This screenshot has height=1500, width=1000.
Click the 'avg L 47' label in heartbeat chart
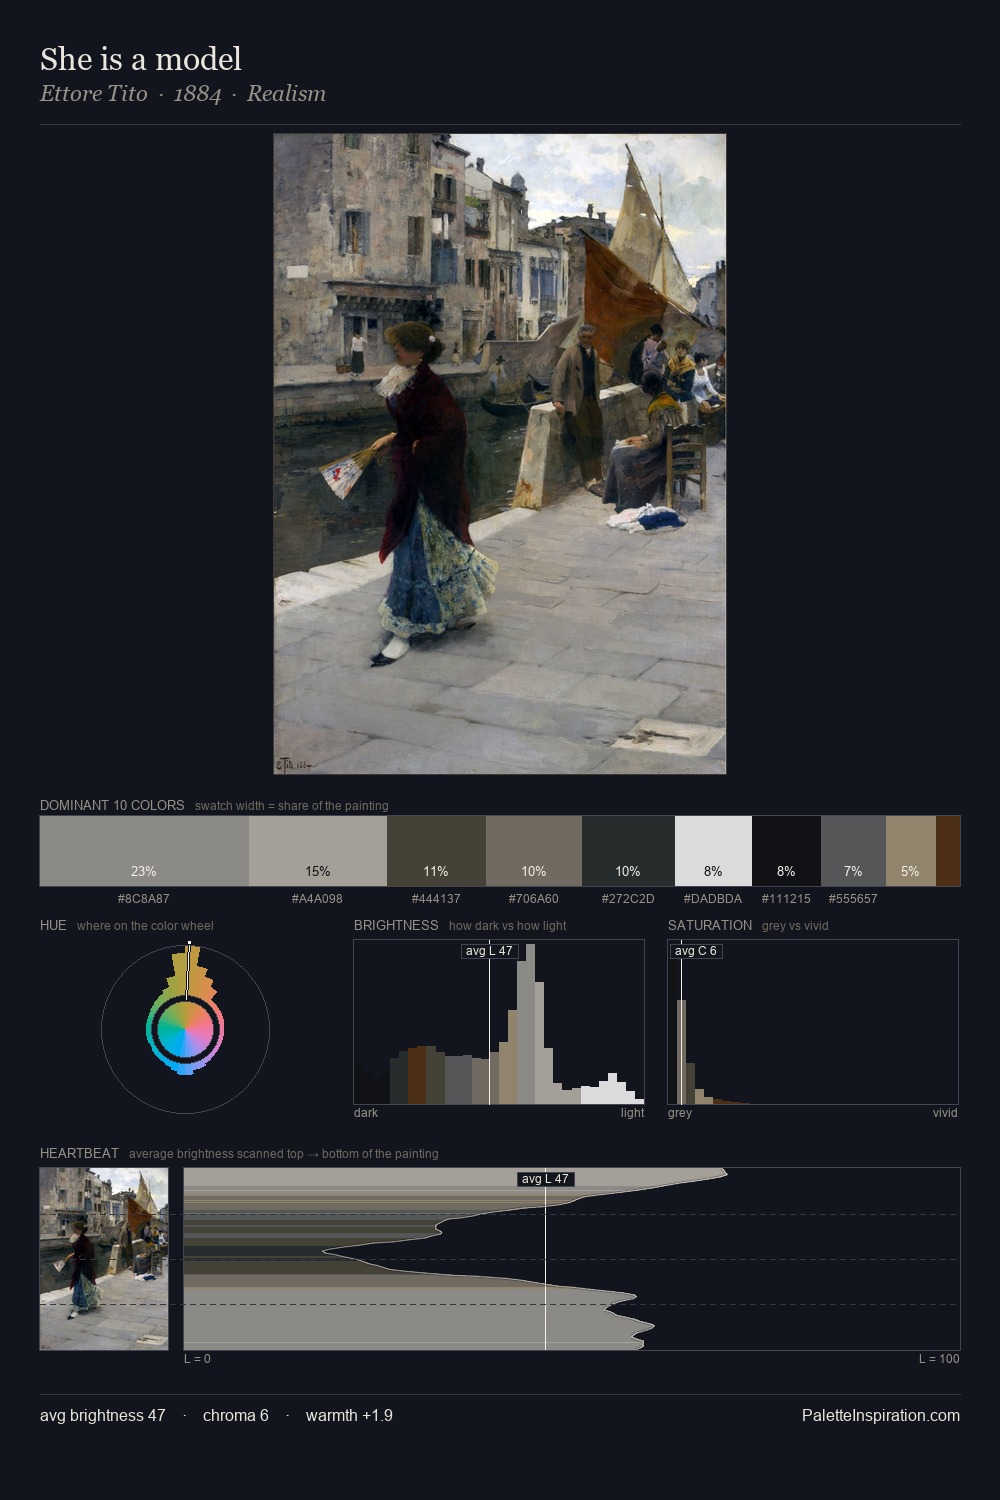(x=545, y=1179)
